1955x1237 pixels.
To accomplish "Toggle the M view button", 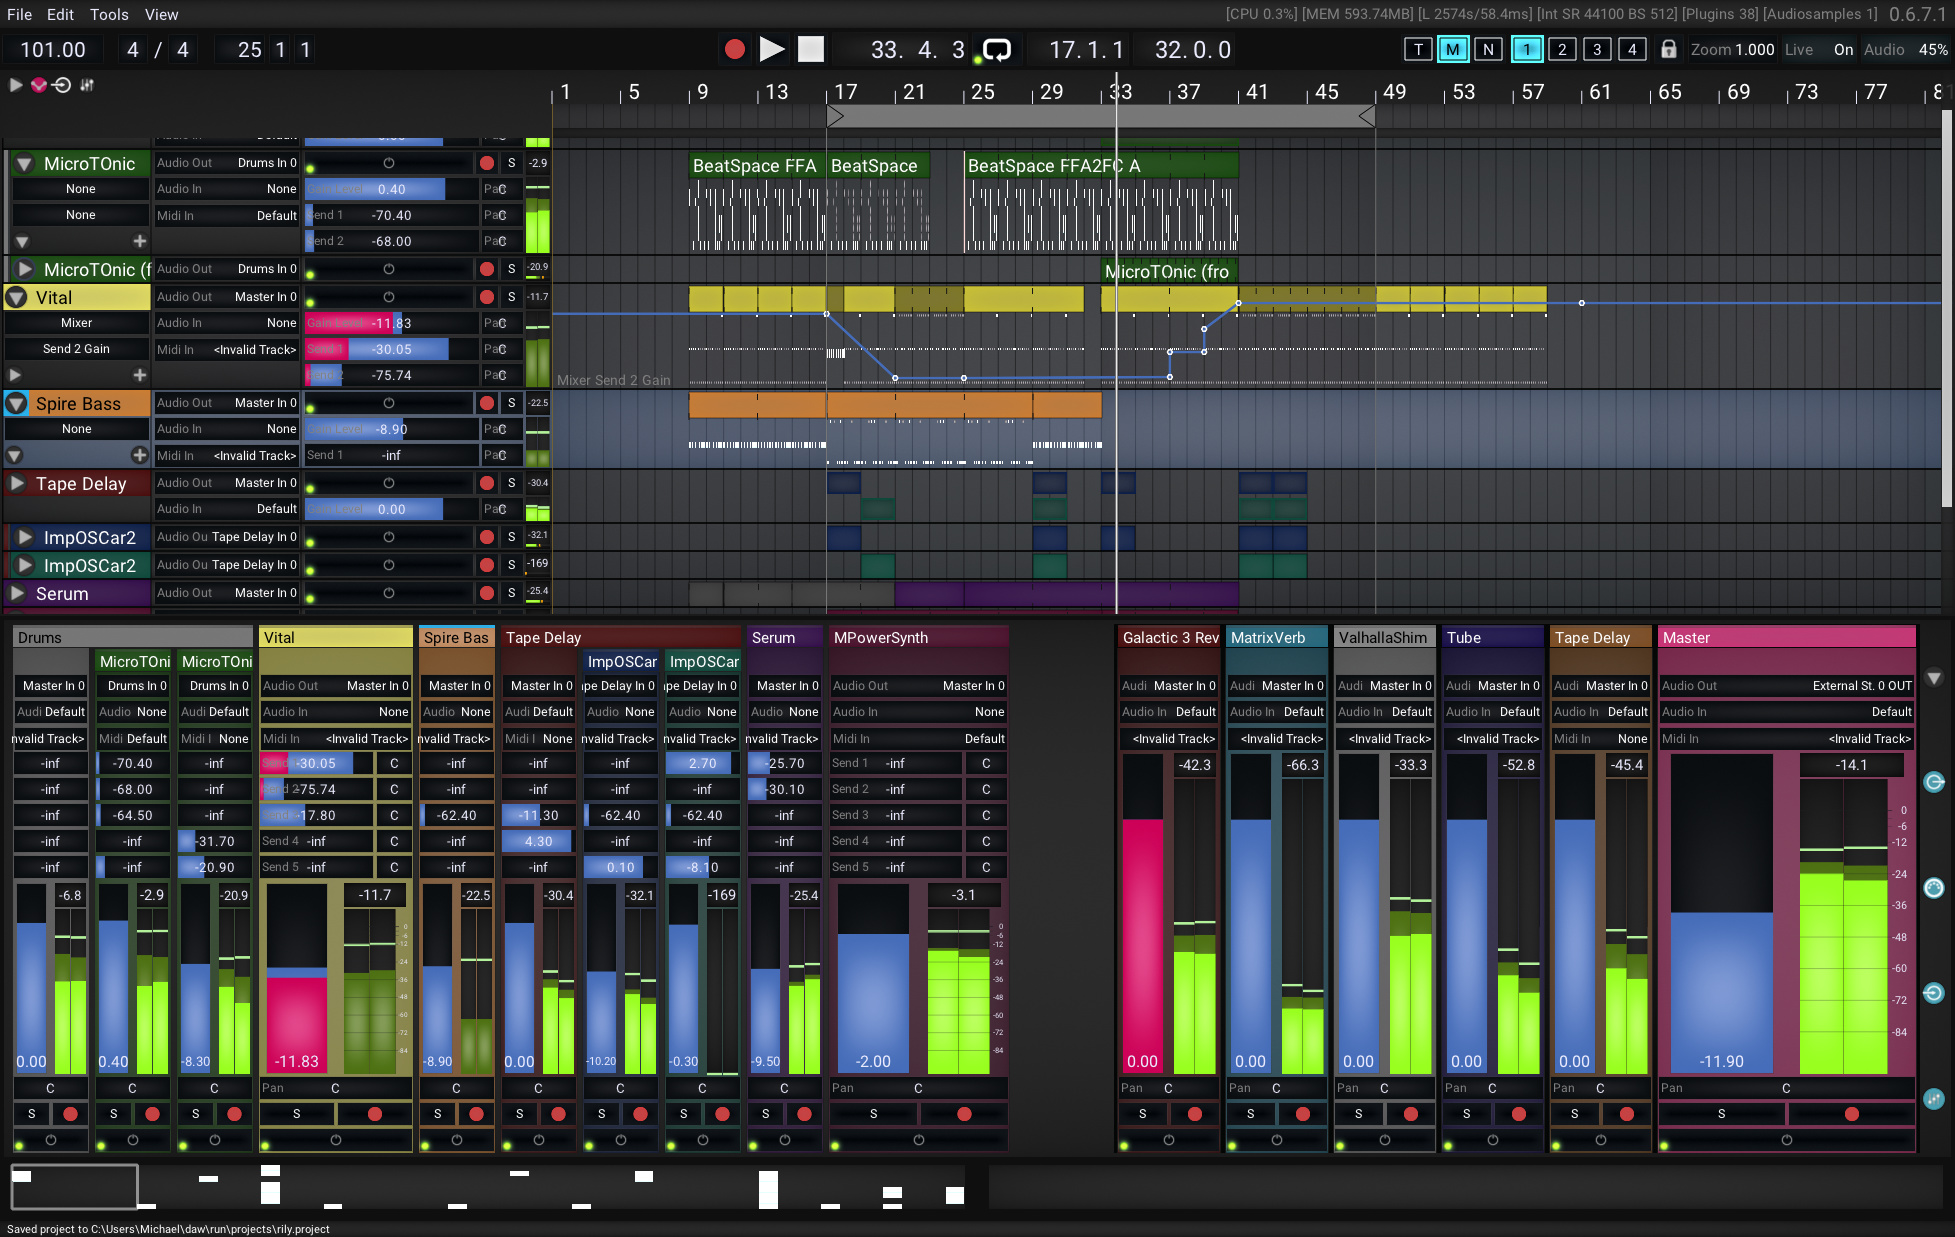I will pyautogui.click(x=1453, y=49).
